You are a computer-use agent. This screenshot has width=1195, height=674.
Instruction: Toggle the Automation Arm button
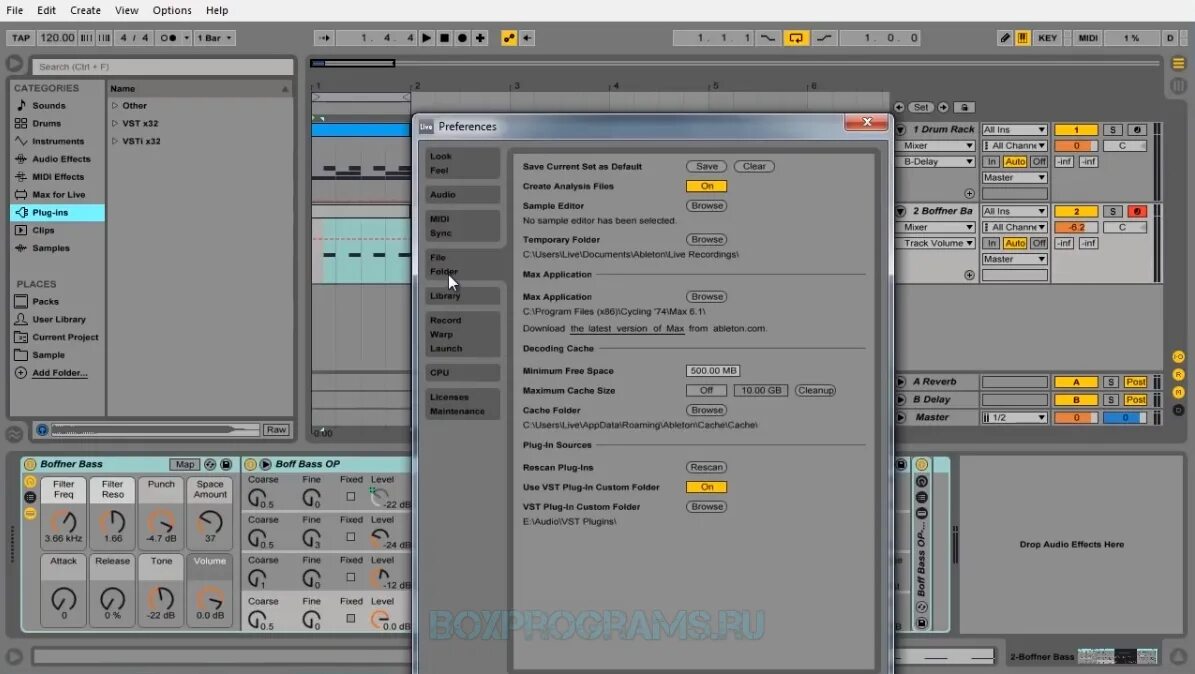(x=508, y=37)
